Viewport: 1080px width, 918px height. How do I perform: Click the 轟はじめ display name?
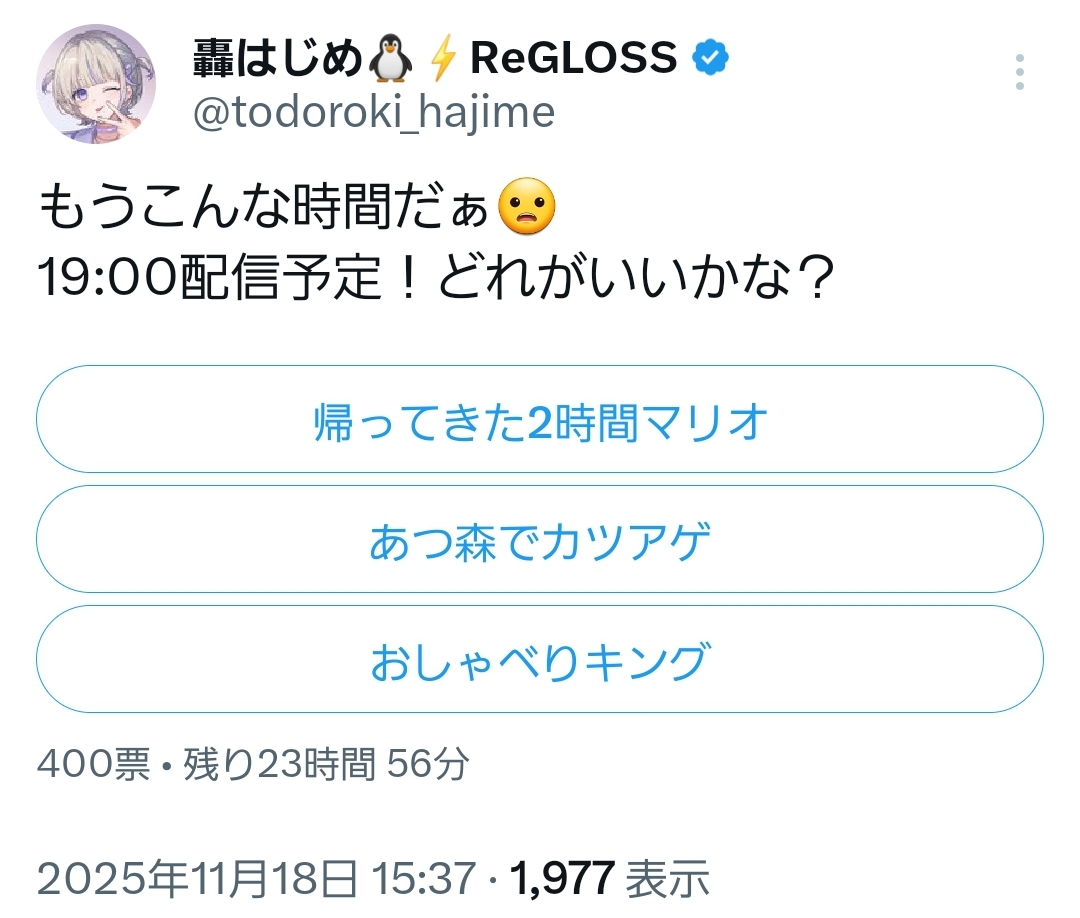click(x=277, y=60)
